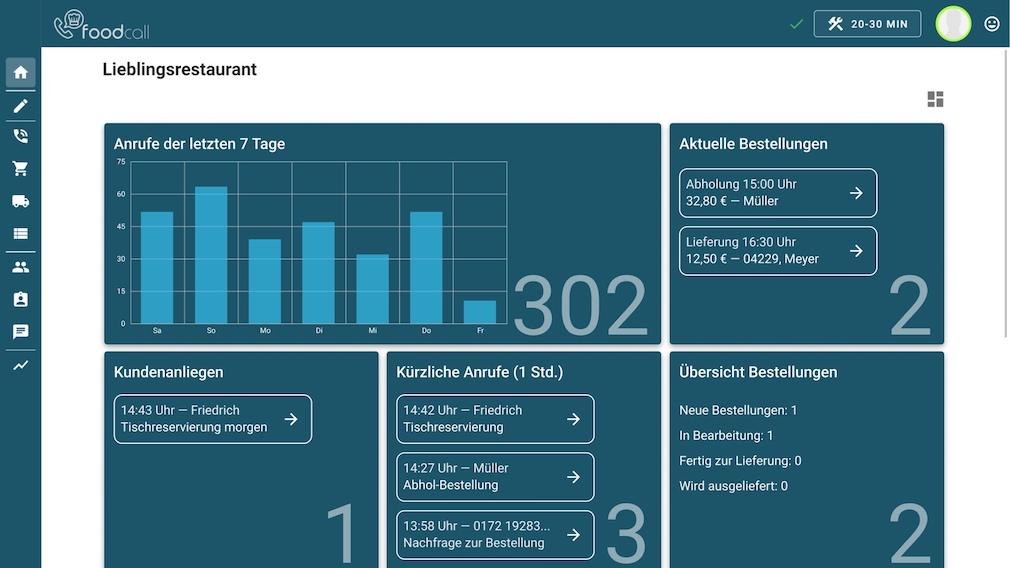Open the customers group icon in the sidebar

pyautogui.click(x=20, y=267)
